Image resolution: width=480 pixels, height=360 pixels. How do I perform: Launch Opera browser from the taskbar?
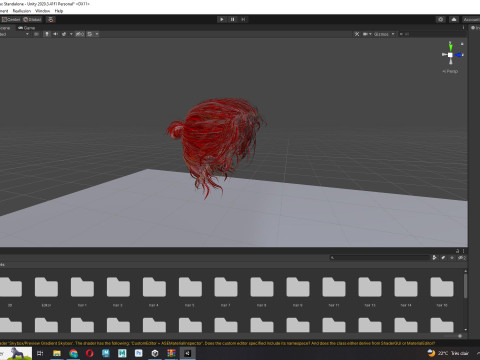pyautogui.click(x=90, y=353)
